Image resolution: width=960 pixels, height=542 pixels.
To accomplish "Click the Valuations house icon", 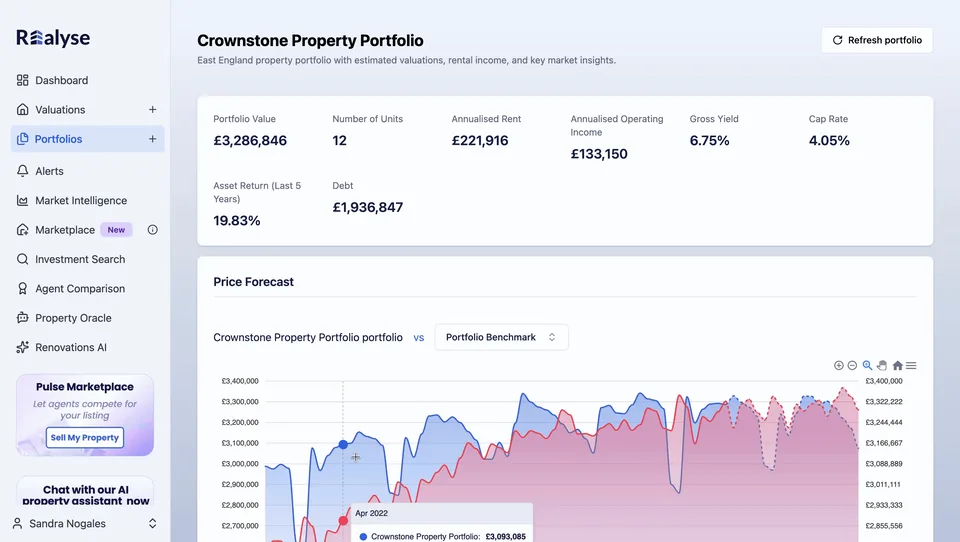I will [23, 110].
